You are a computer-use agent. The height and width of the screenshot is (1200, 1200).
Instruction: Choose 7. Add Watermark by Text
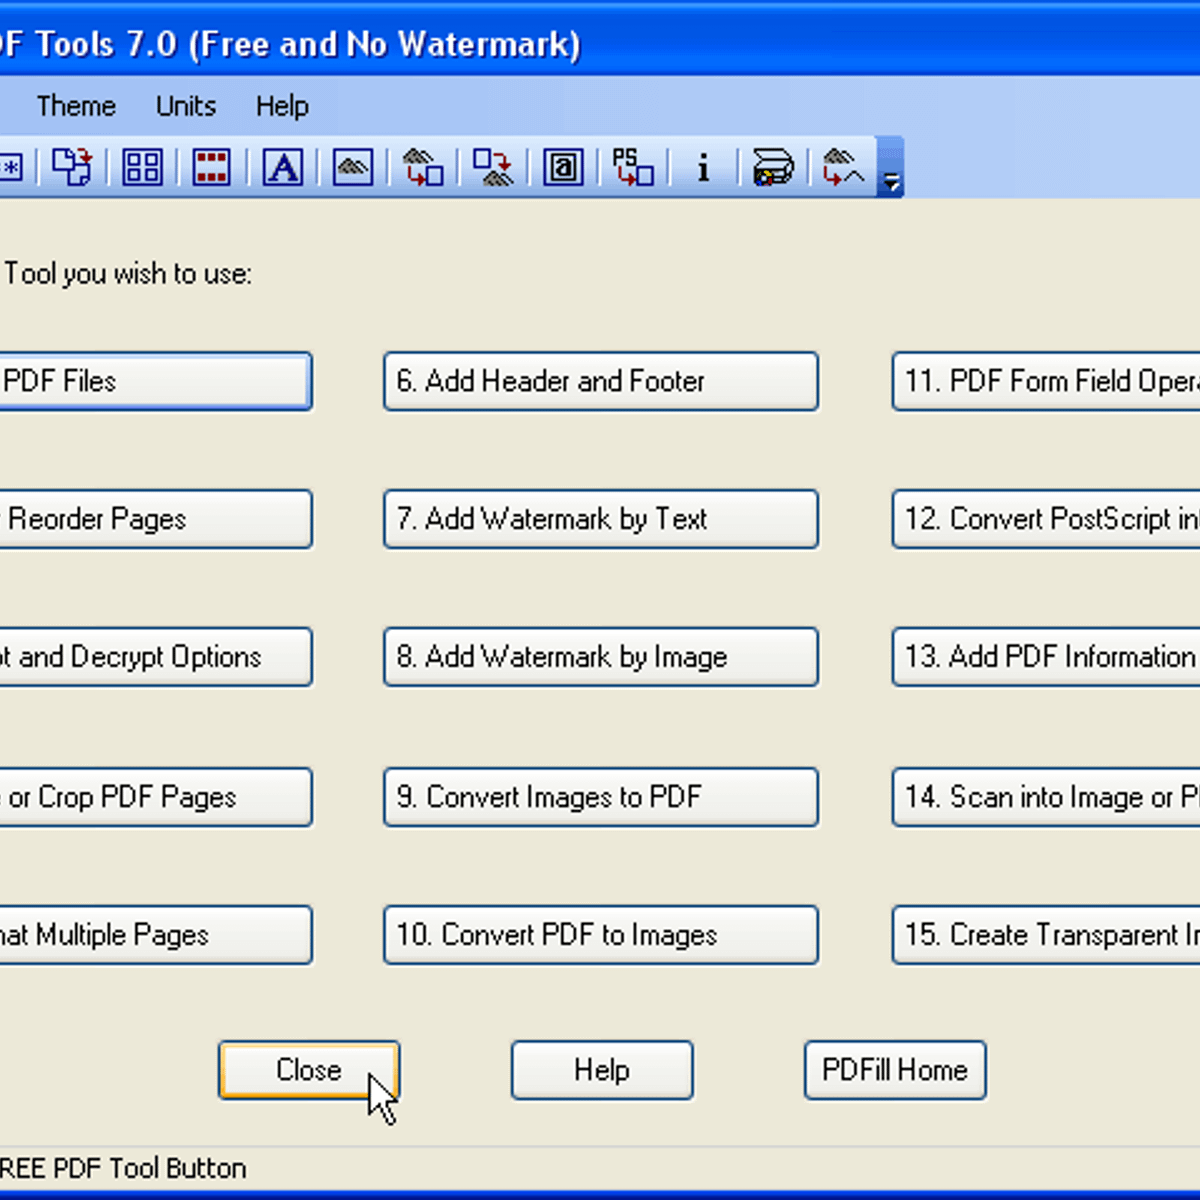coord(601,519)
